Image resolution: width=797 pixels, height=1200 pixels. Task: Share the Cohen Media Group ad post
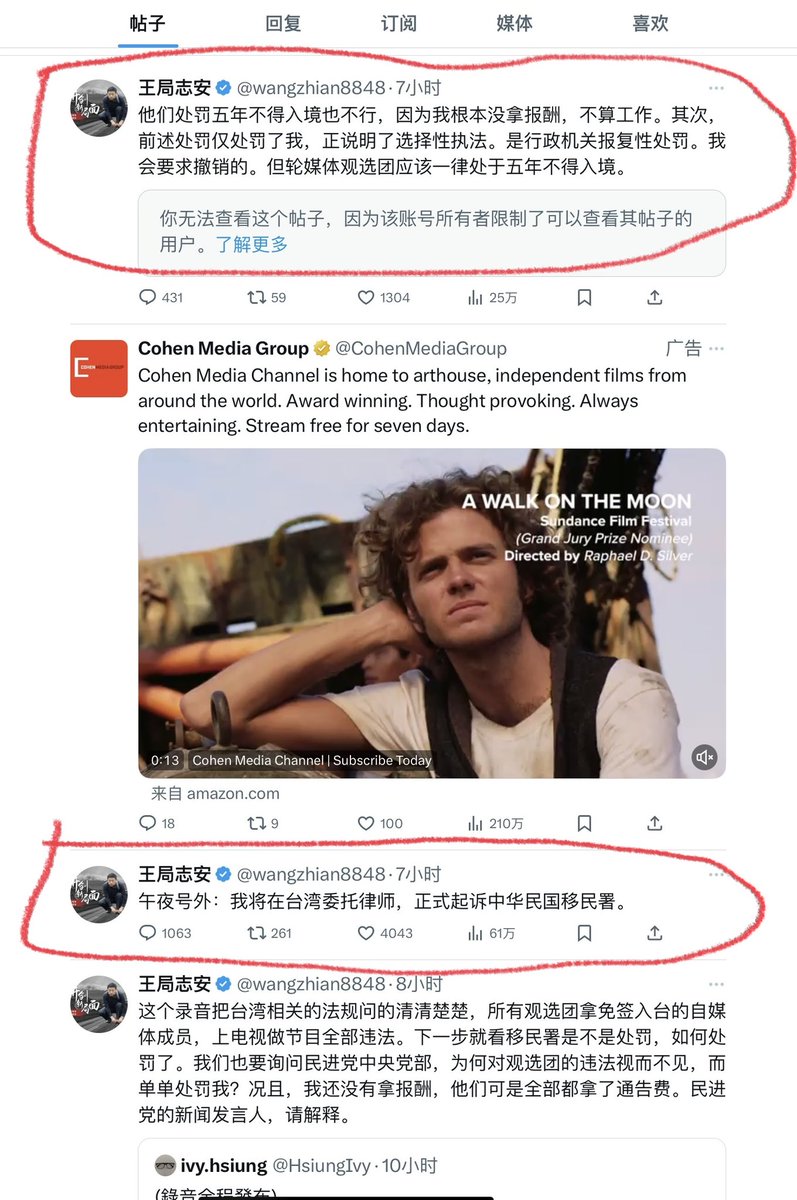coord(655,823)
